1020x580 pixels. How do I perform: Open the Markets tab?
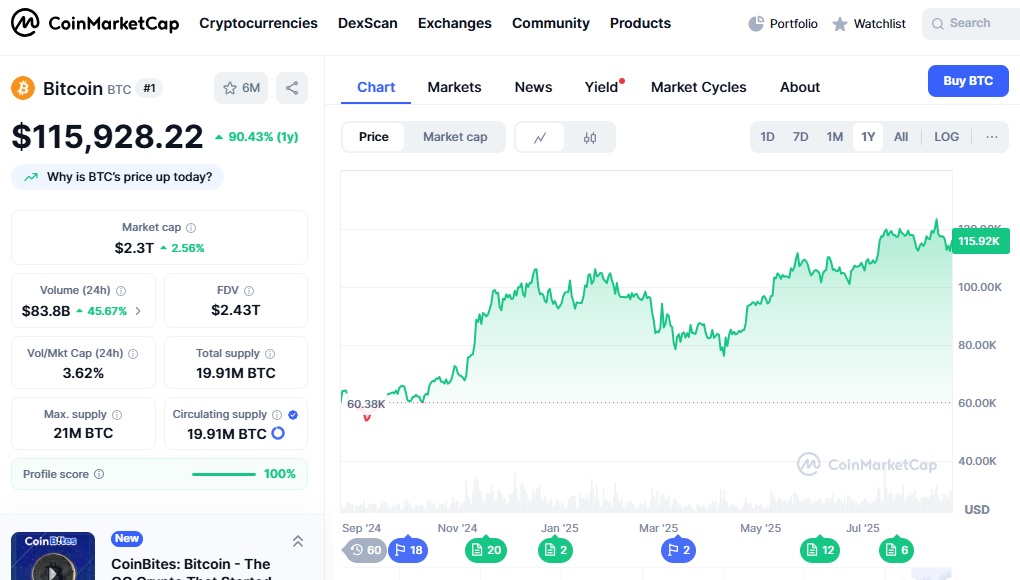pyautogui.click(x=454, y=87)
